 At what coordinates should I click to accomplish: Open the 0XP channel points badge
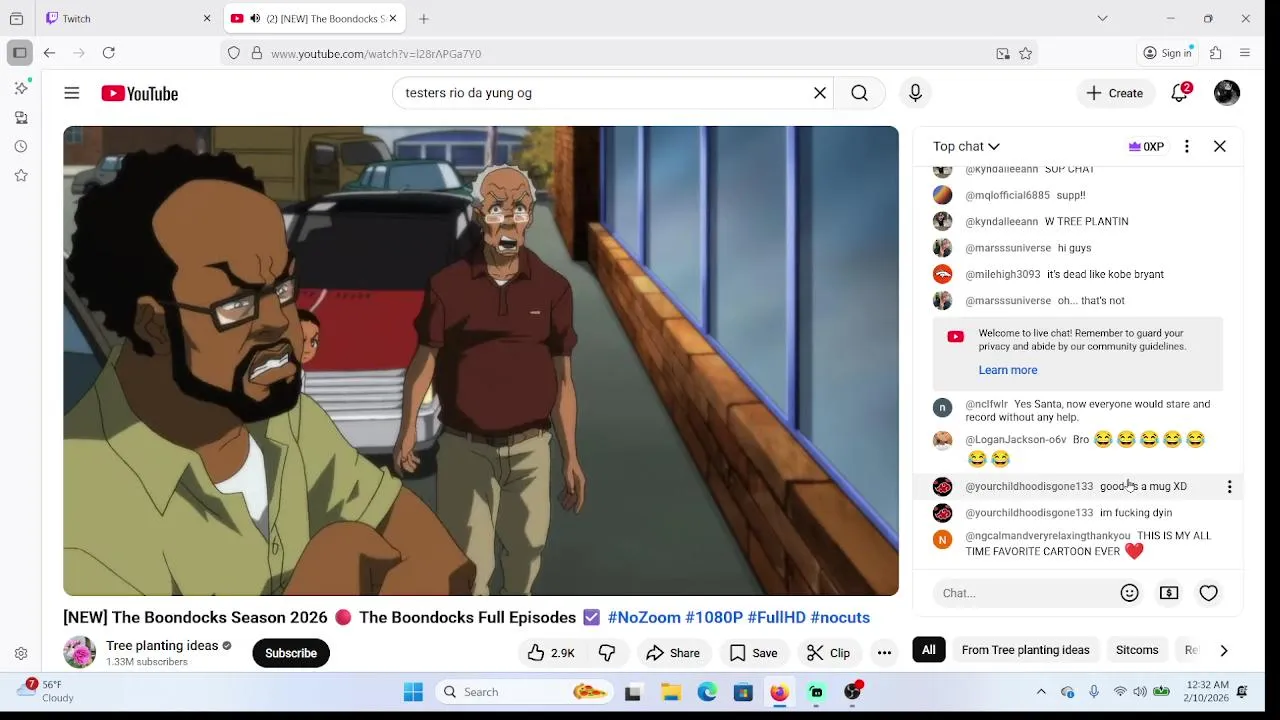1146,146
